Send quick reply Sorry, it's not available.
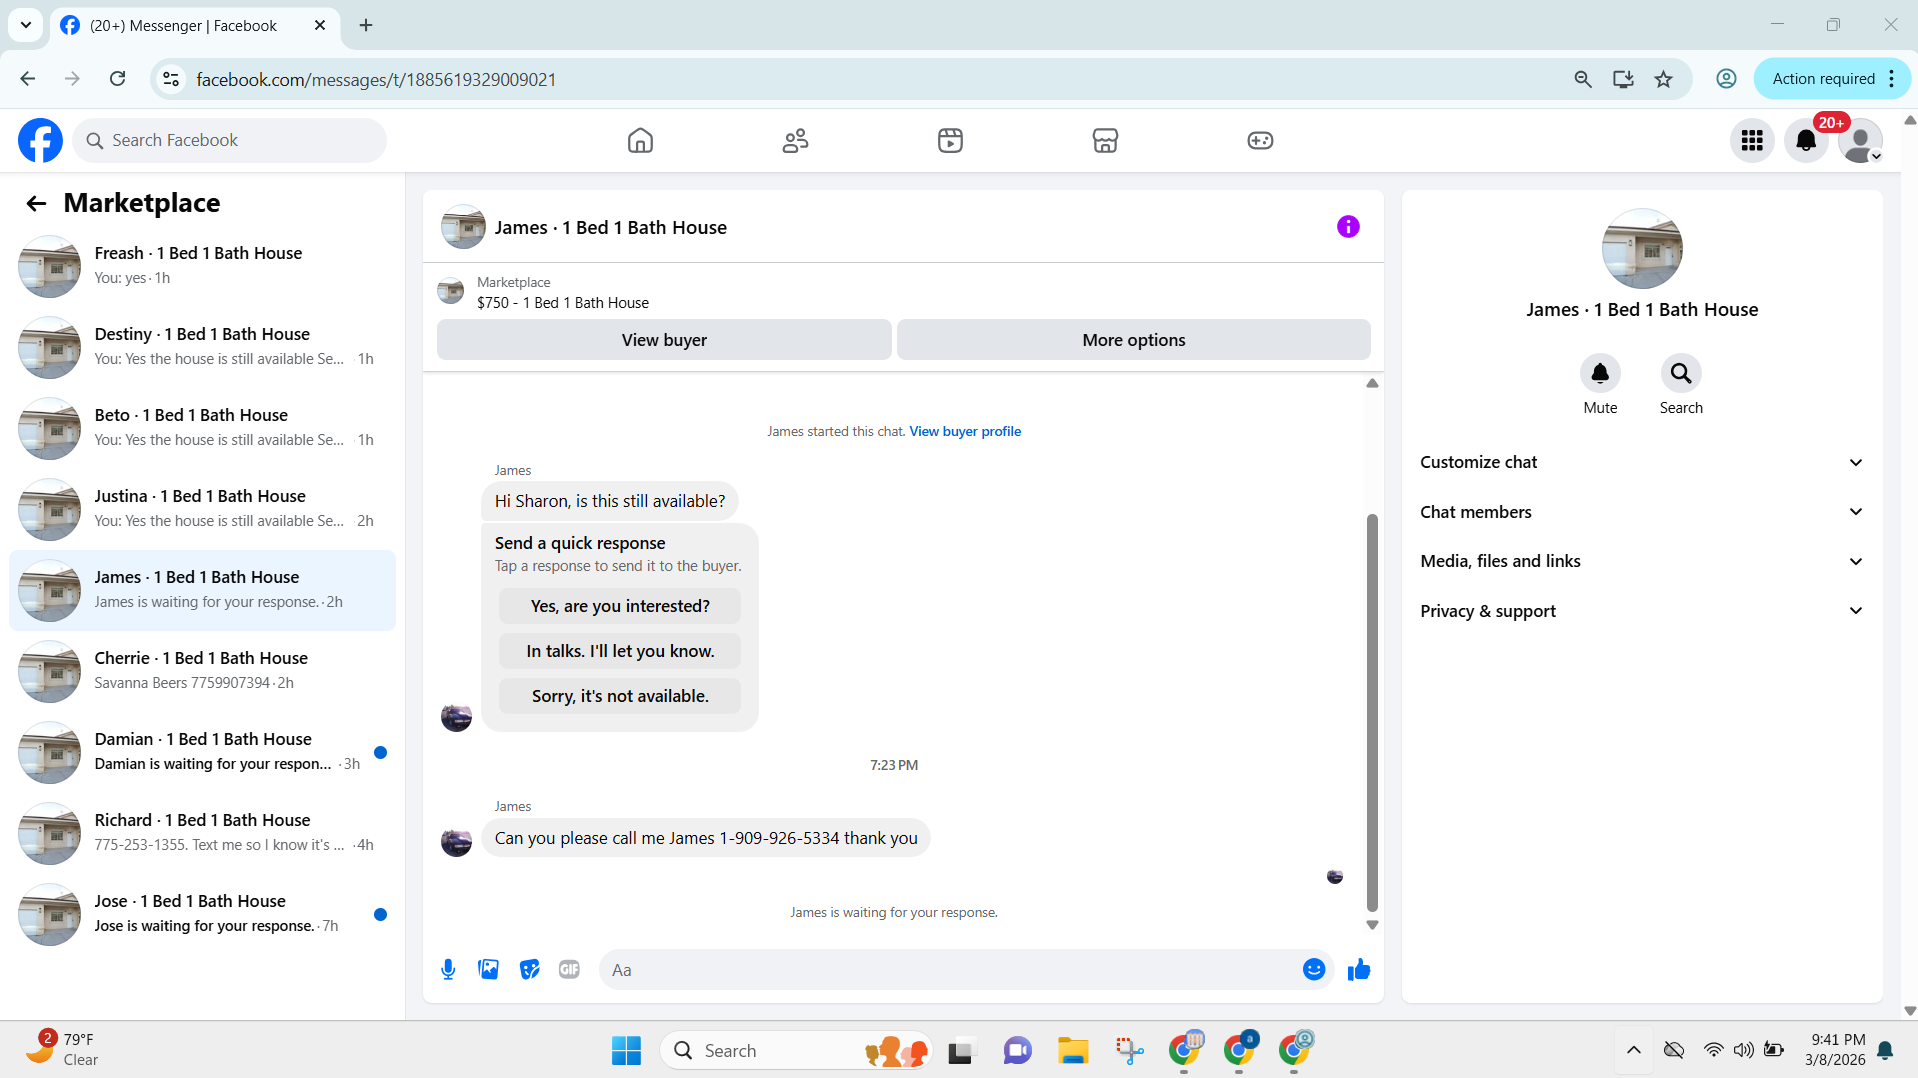This screenshot has height=1078, width=1918. coord(620,696)
